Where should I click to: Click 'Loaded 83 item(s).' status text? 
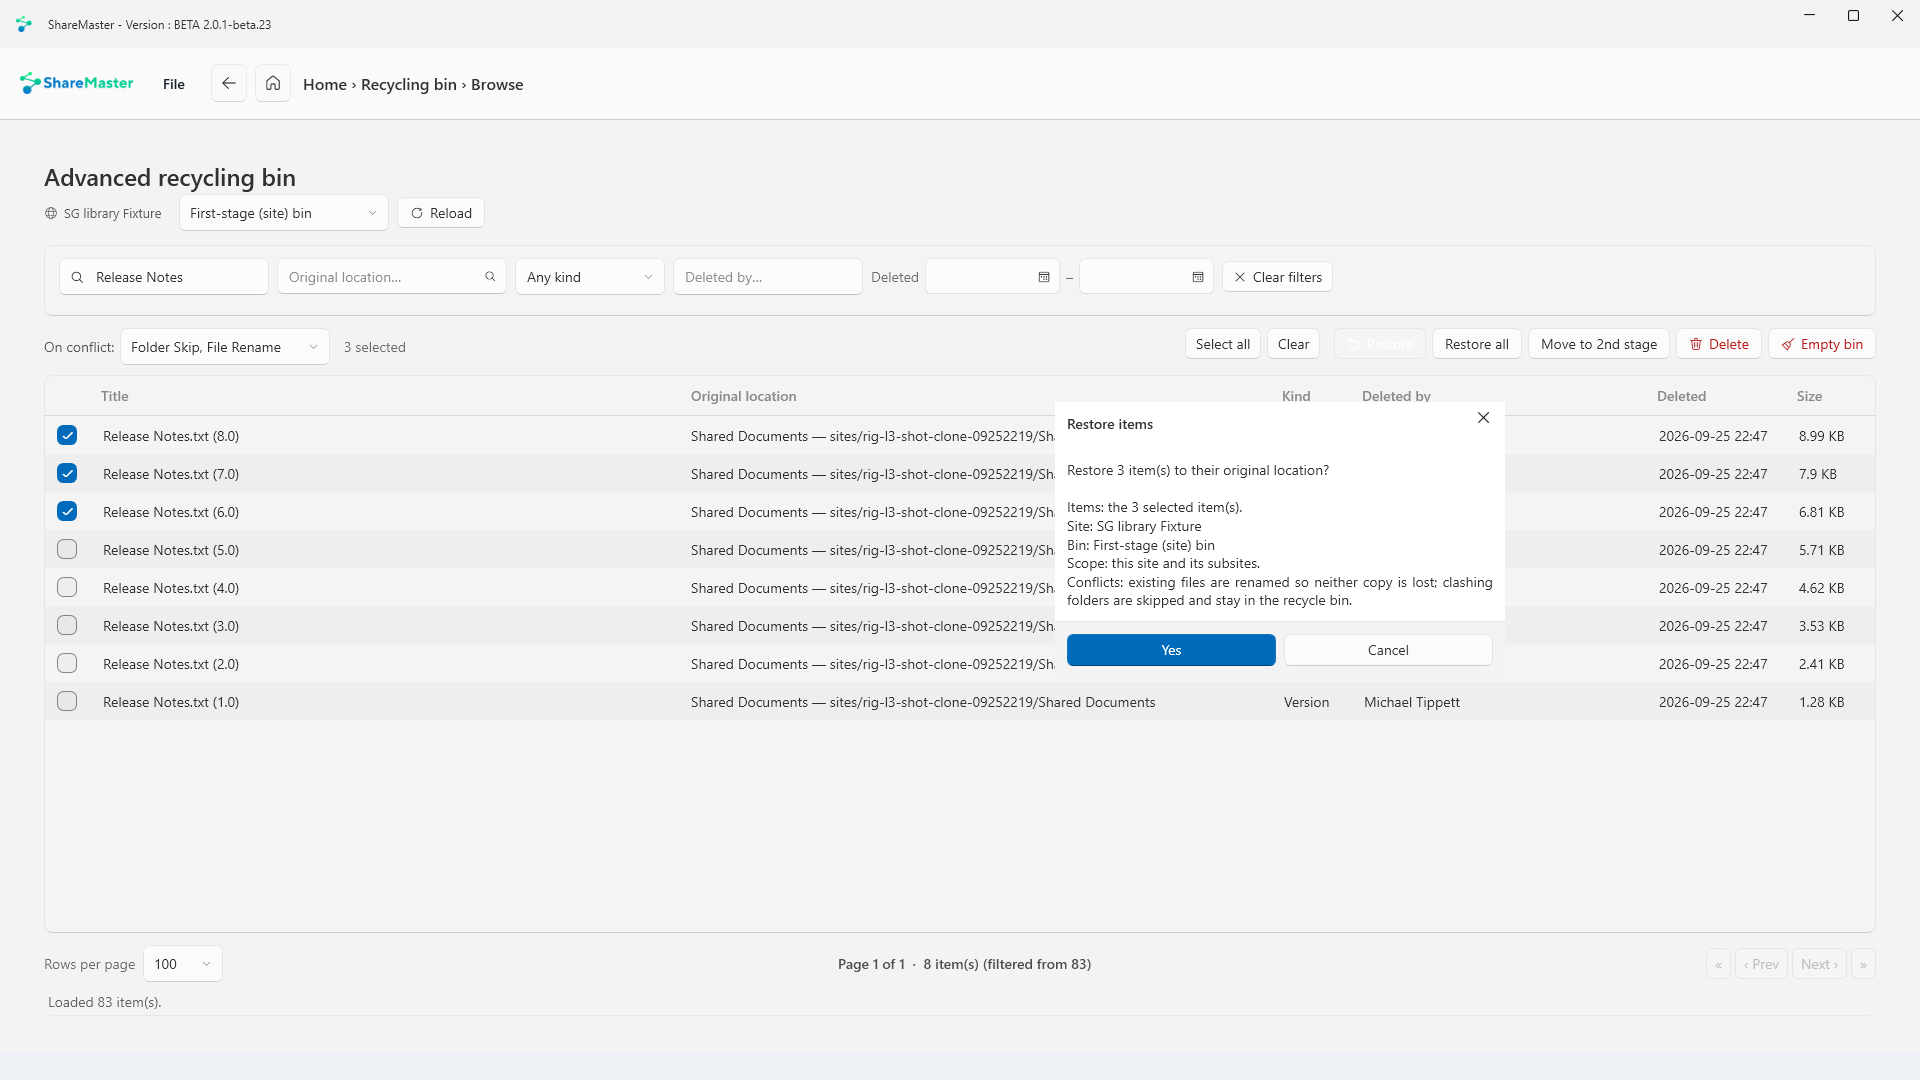pyautogui.click(x=105, y=1002)
